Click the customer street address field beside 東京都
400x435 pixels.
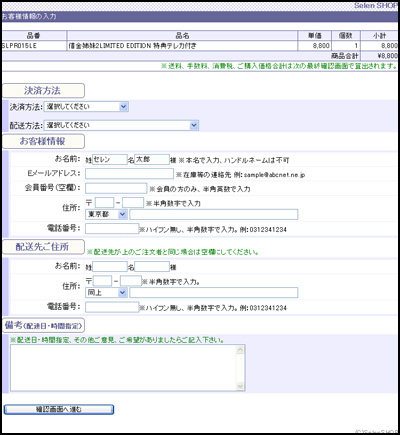tap(214, 214)
